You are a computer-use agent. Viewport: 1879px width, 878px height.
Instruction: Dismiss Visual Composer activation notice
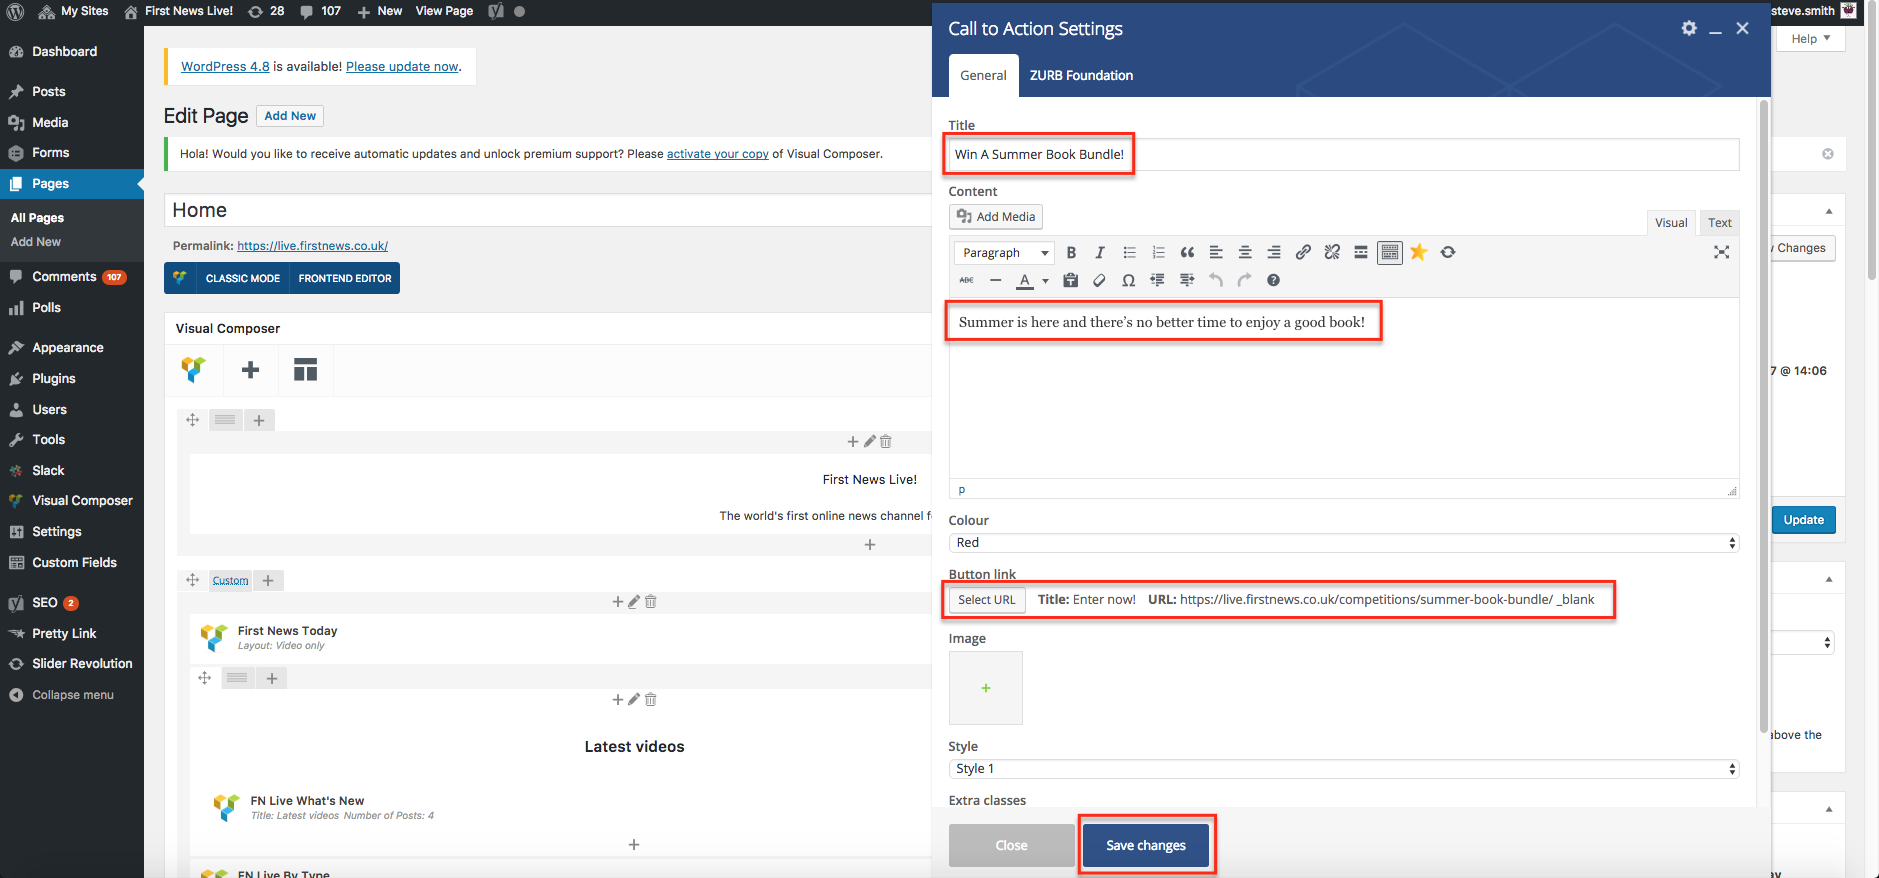[1827, 154]
